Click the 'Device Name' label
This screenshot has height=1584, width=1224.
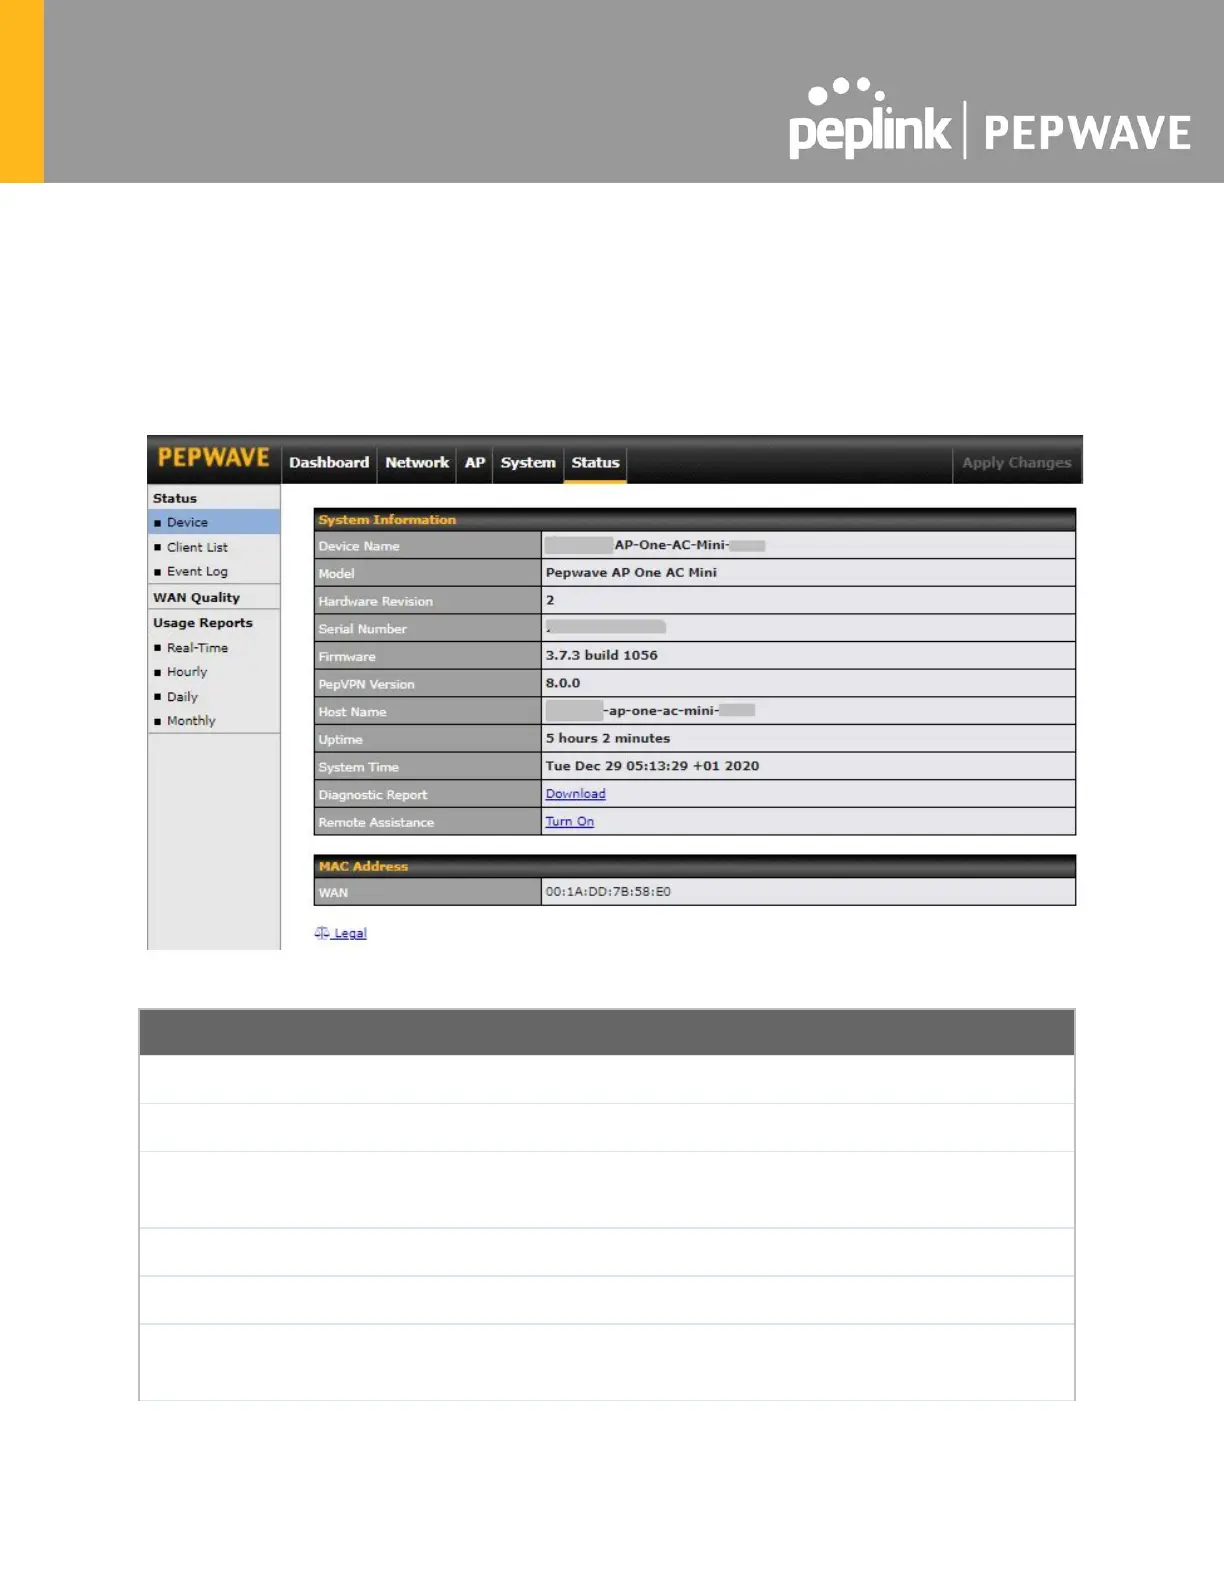[x=358, y=546]
